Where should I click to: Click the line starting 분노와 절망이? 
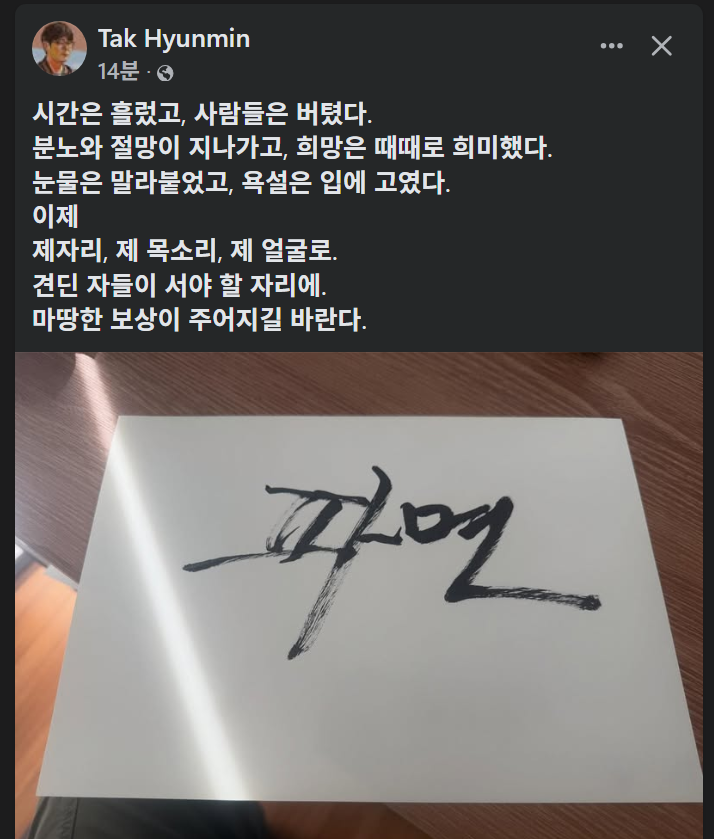292,147
